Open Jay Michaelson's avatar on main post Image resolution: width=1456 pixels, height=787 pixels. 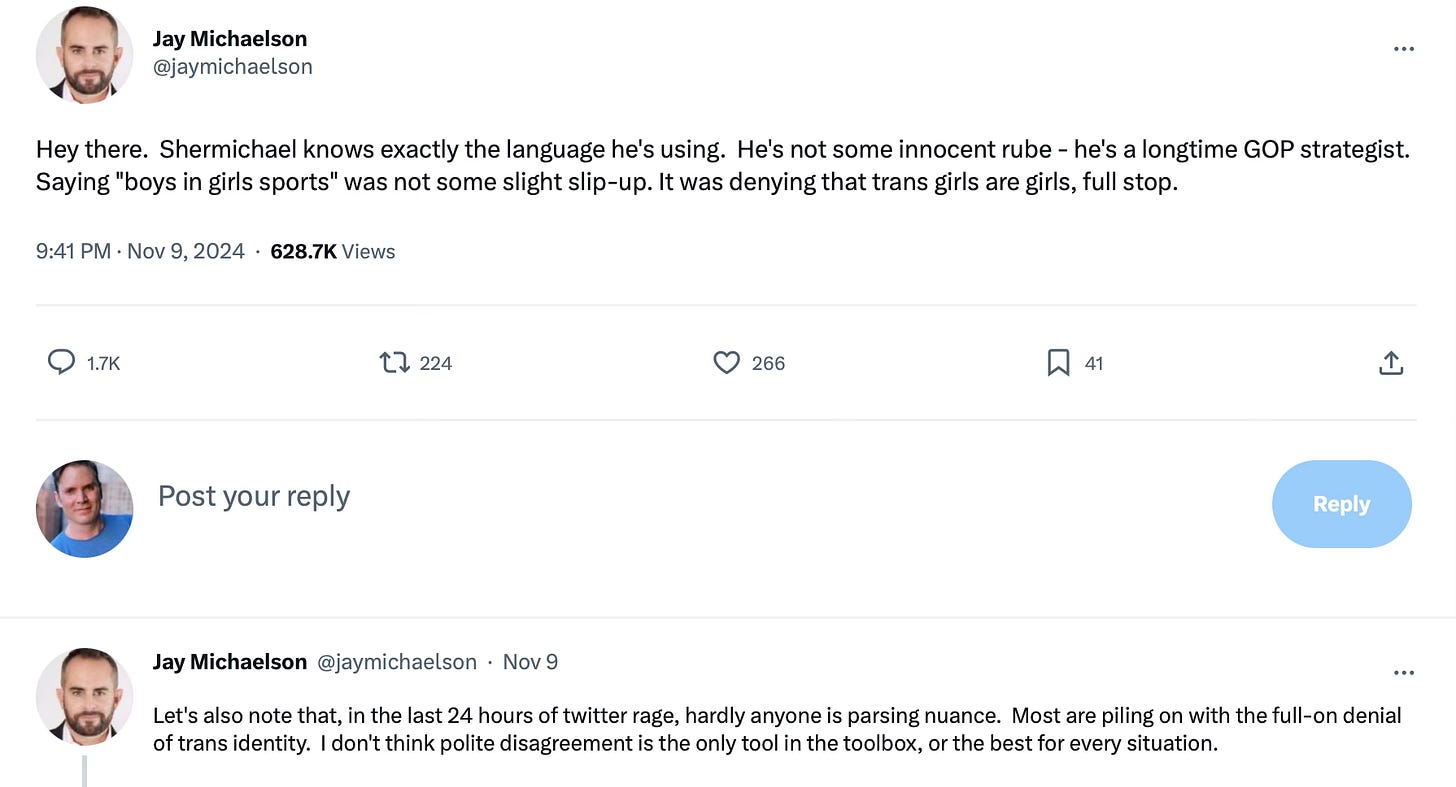[84, 55]
